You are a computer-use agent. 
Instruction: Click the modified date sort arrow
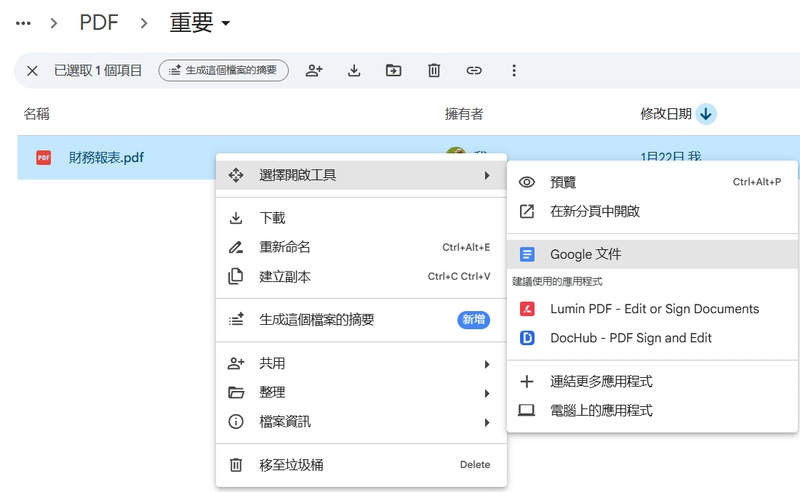(x=706, y=114)
